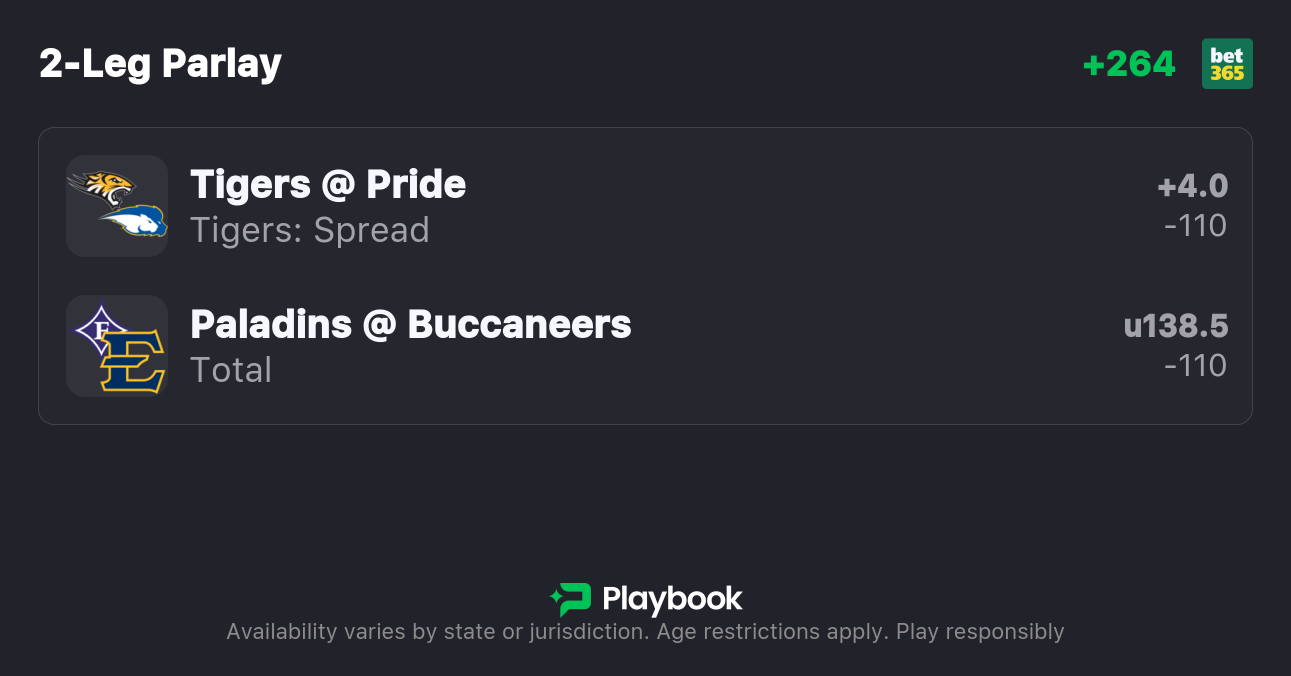The height and width of the screenshot is (676, 1291).
Task: Click the blue Pride team logo
Action: point(134,221)
